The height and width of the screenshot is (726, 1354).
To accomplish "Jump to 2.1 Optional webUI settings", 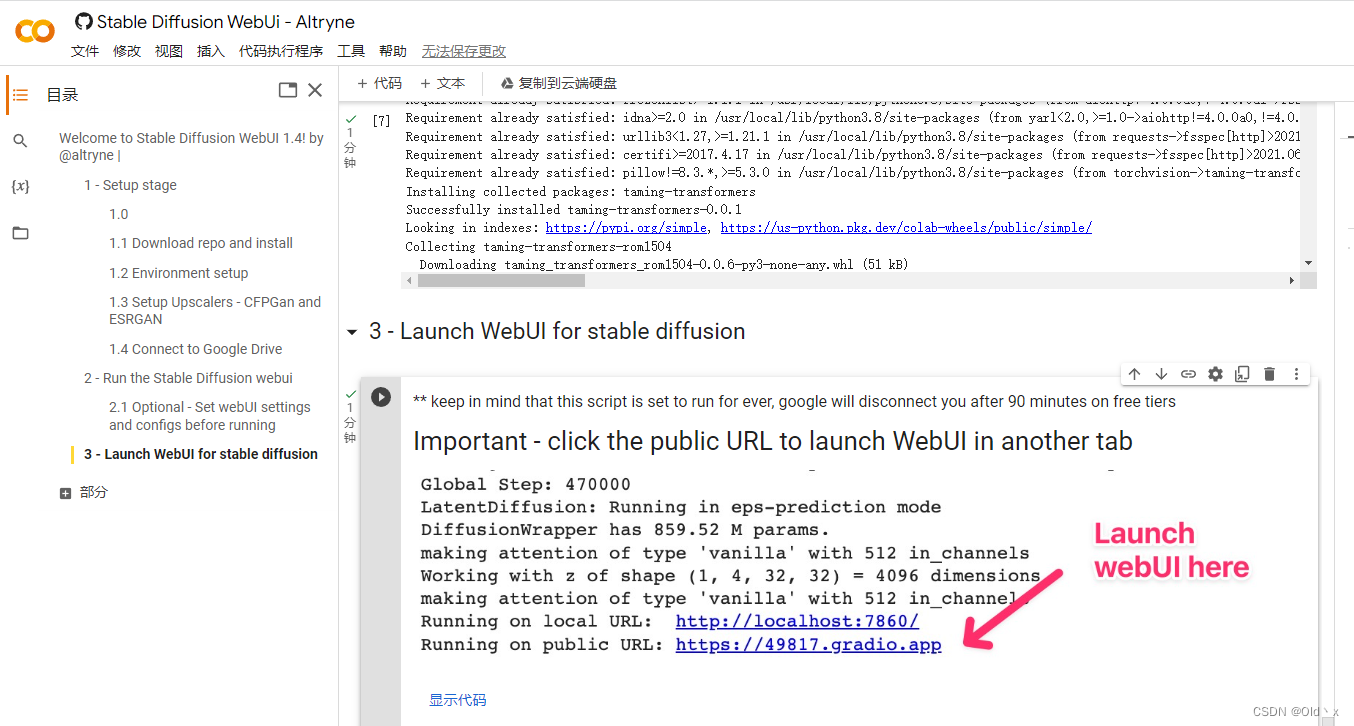I will coord(210,416).
